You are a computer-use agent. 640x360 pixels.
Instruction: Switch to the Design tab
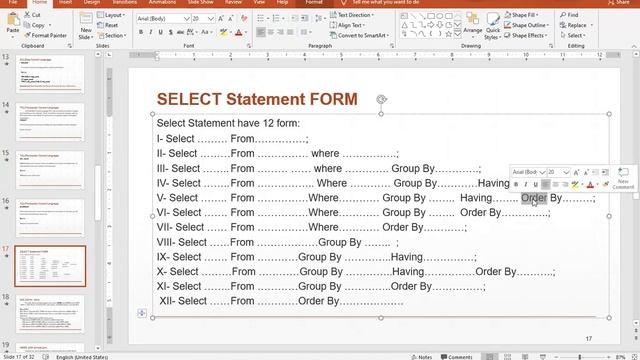[91, 2]
